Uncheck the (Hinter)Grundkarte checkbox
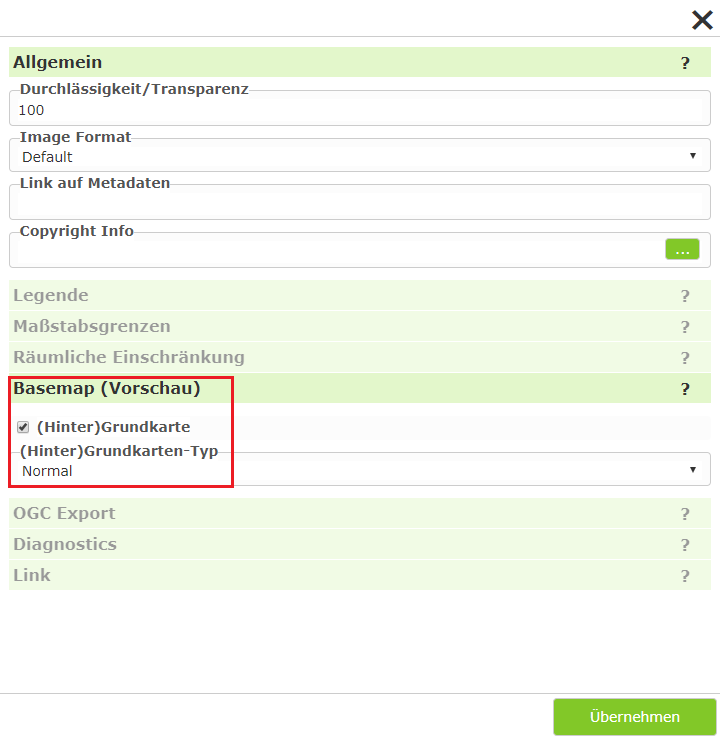The height and width of the screenshot is (743, 720). click(x=23, y=427)
